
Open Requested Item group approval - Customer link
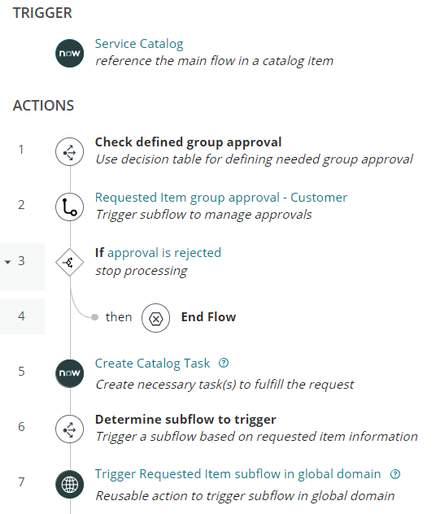221,197
